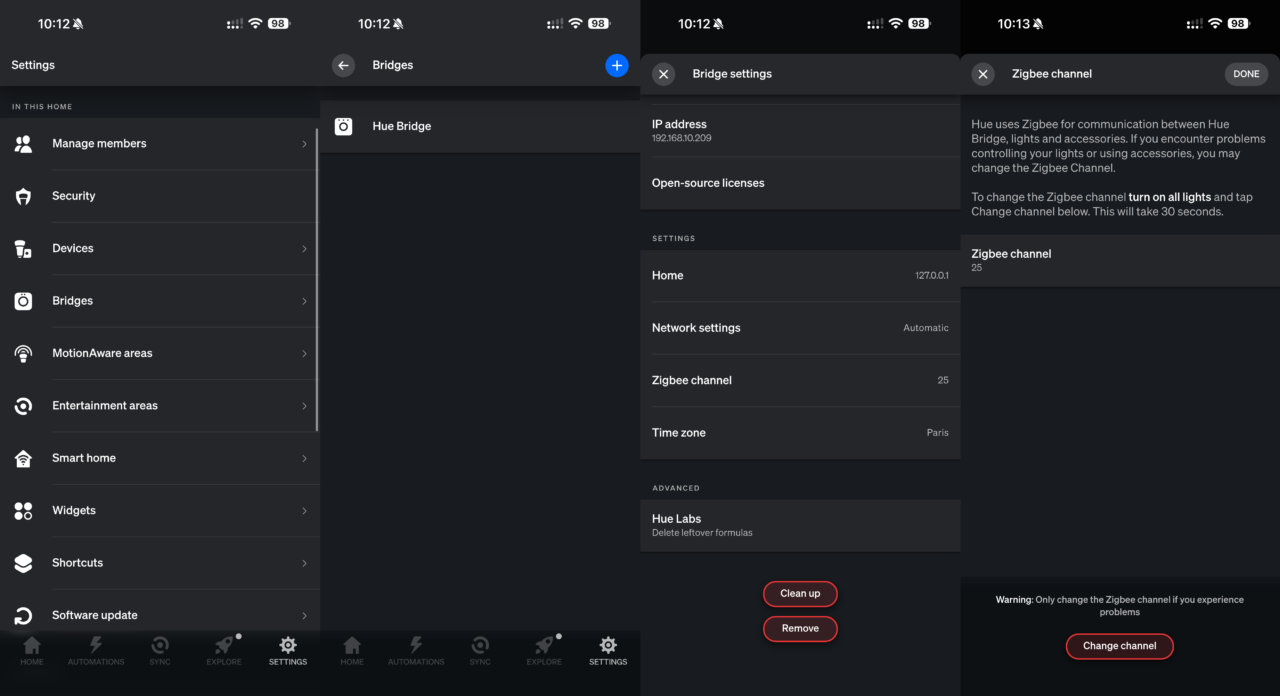Open Zigbee channel row in Bridge settings
The image size is (1280, 696).
[800, 380]
